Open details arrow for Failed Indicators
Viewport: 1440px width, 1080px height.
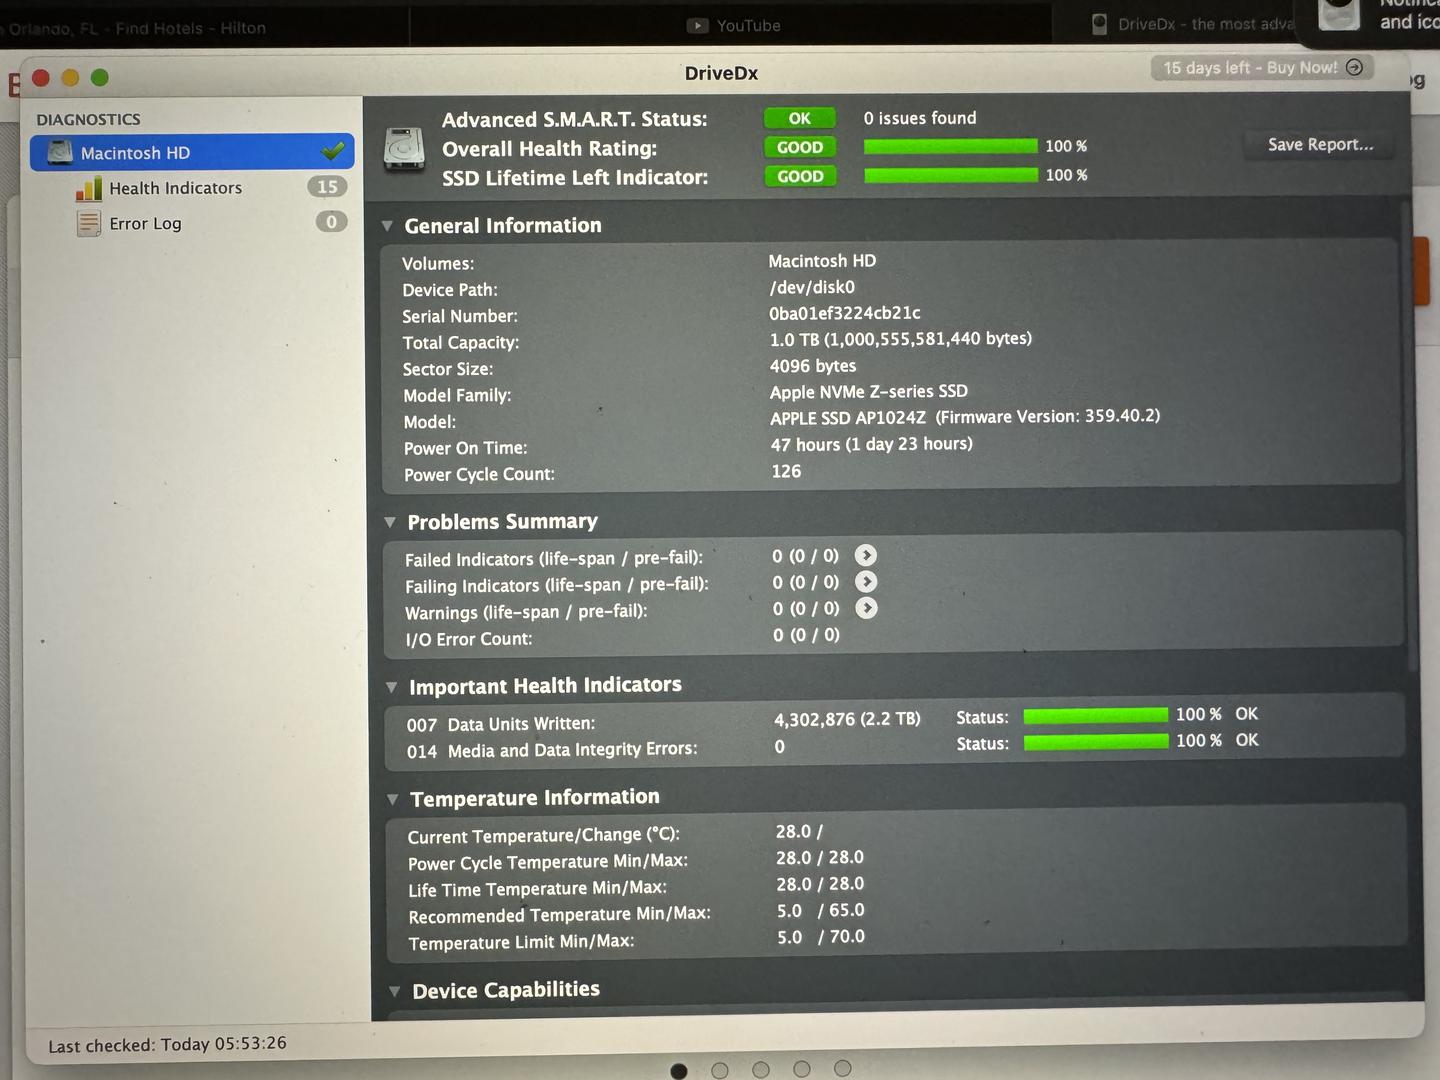pyautogui.click(x=866, y=555)
